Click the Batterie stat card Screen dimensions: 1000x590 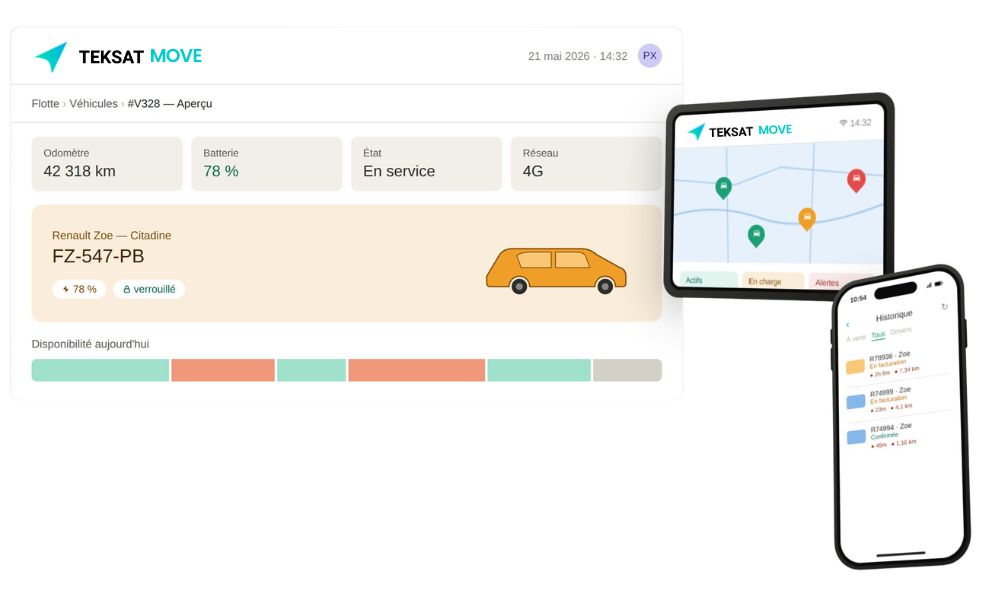267,163
